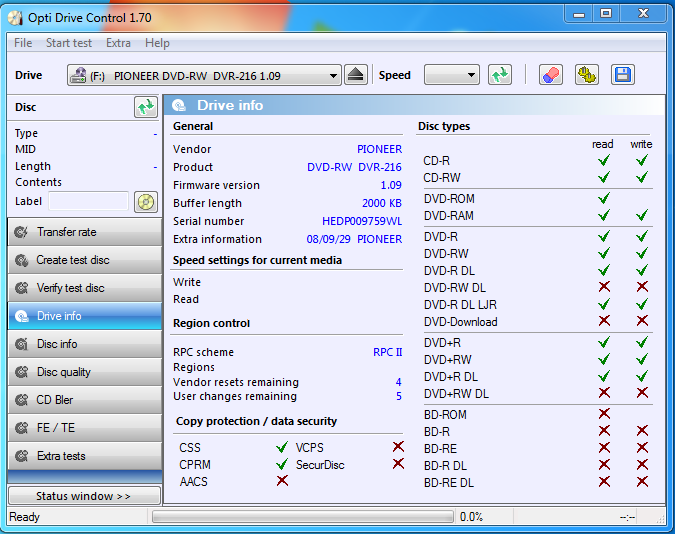Click the disc Label input field

coord(88,201)
